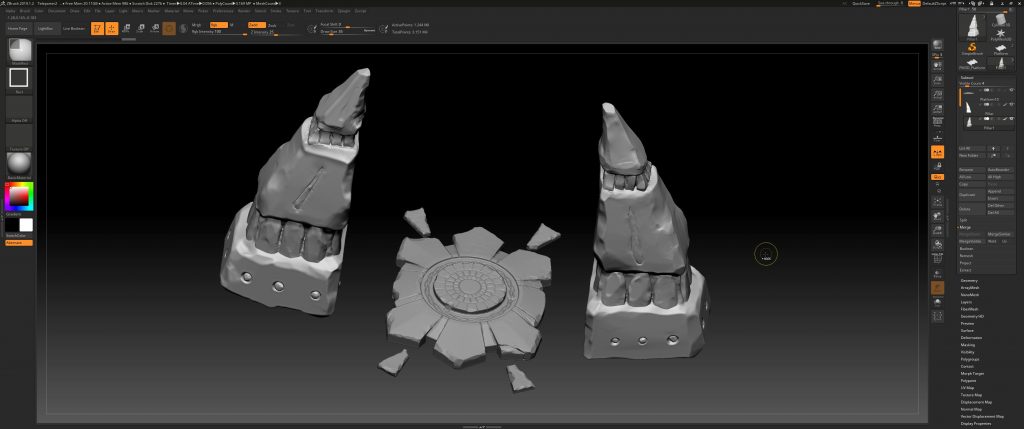Open the Brush menu
Viewport: 1024px width, 429px height.
coord(25,10)
